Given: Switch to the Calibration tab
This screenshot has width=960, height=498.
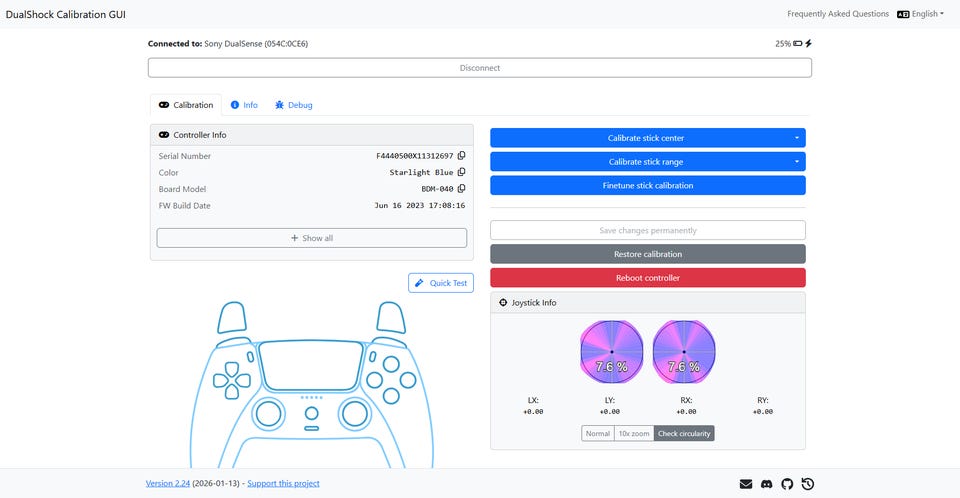Looking at the screenshot, I should tap(186, 105).
